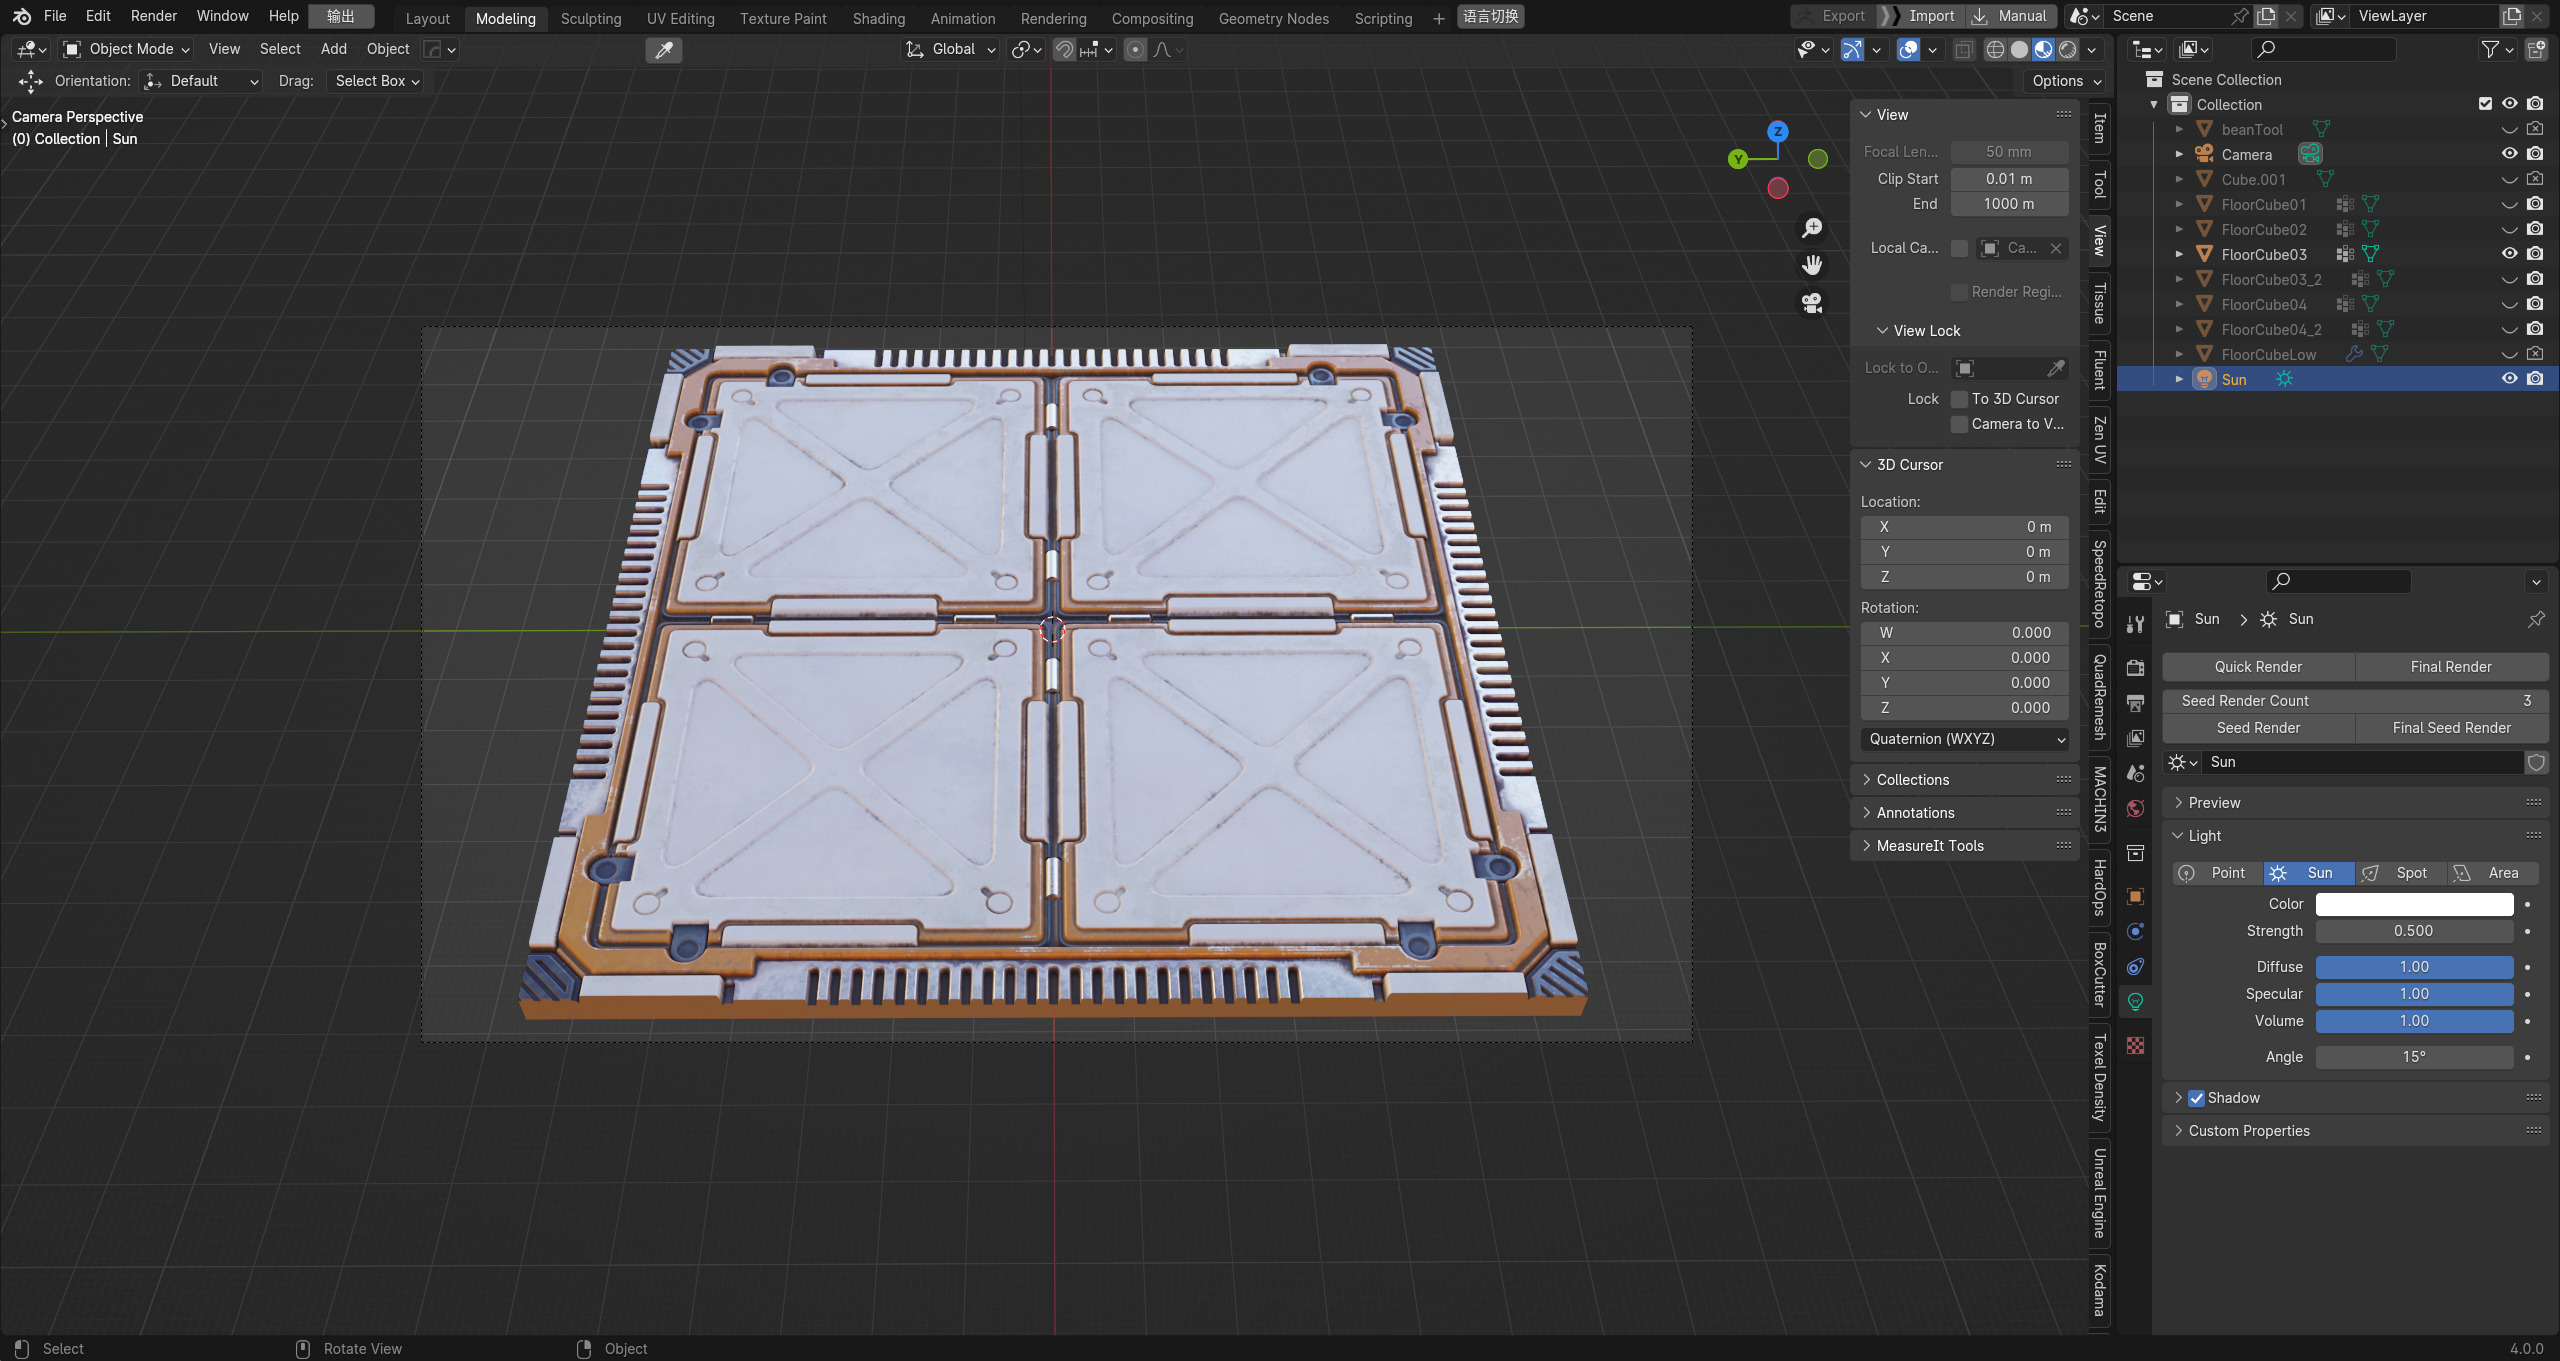Open the Texture properties tab icon
Viewport: 2560px width, 1361px height.
coord(2135,1045)
